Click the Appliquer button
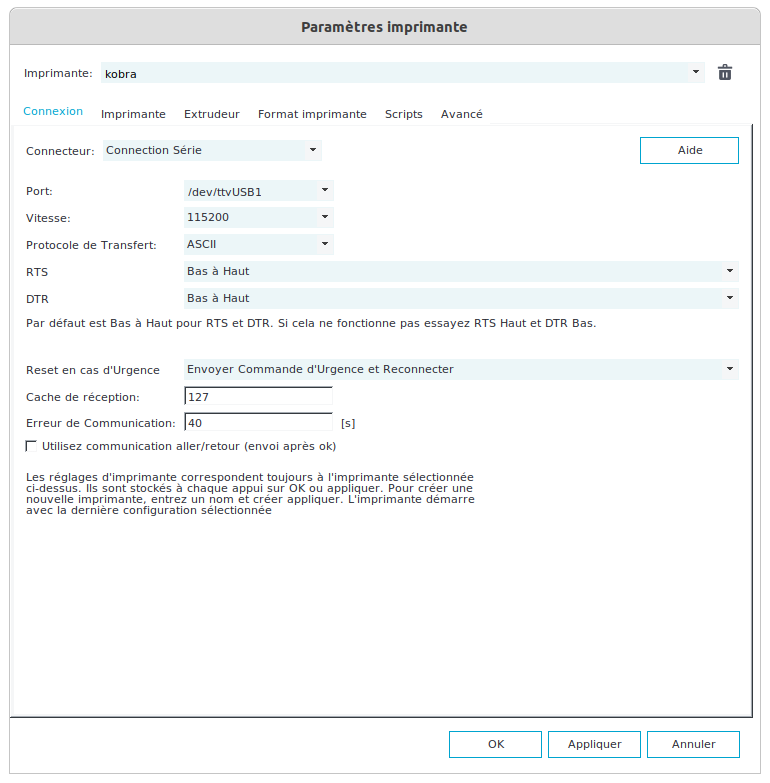This screenshot has height=783, width=770. point(594,744)
